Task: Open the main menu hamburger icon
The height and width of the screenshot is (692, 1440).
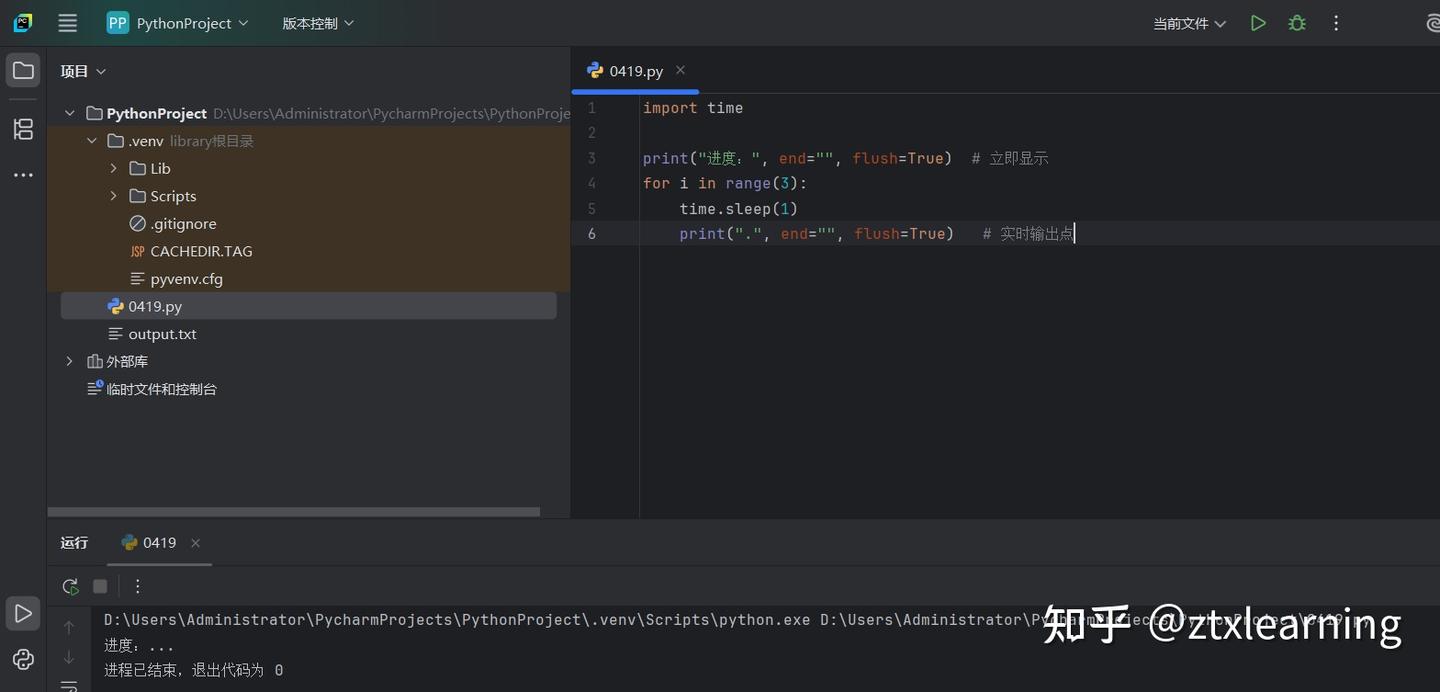Action: pyautogui.click(x=67, y=22)
